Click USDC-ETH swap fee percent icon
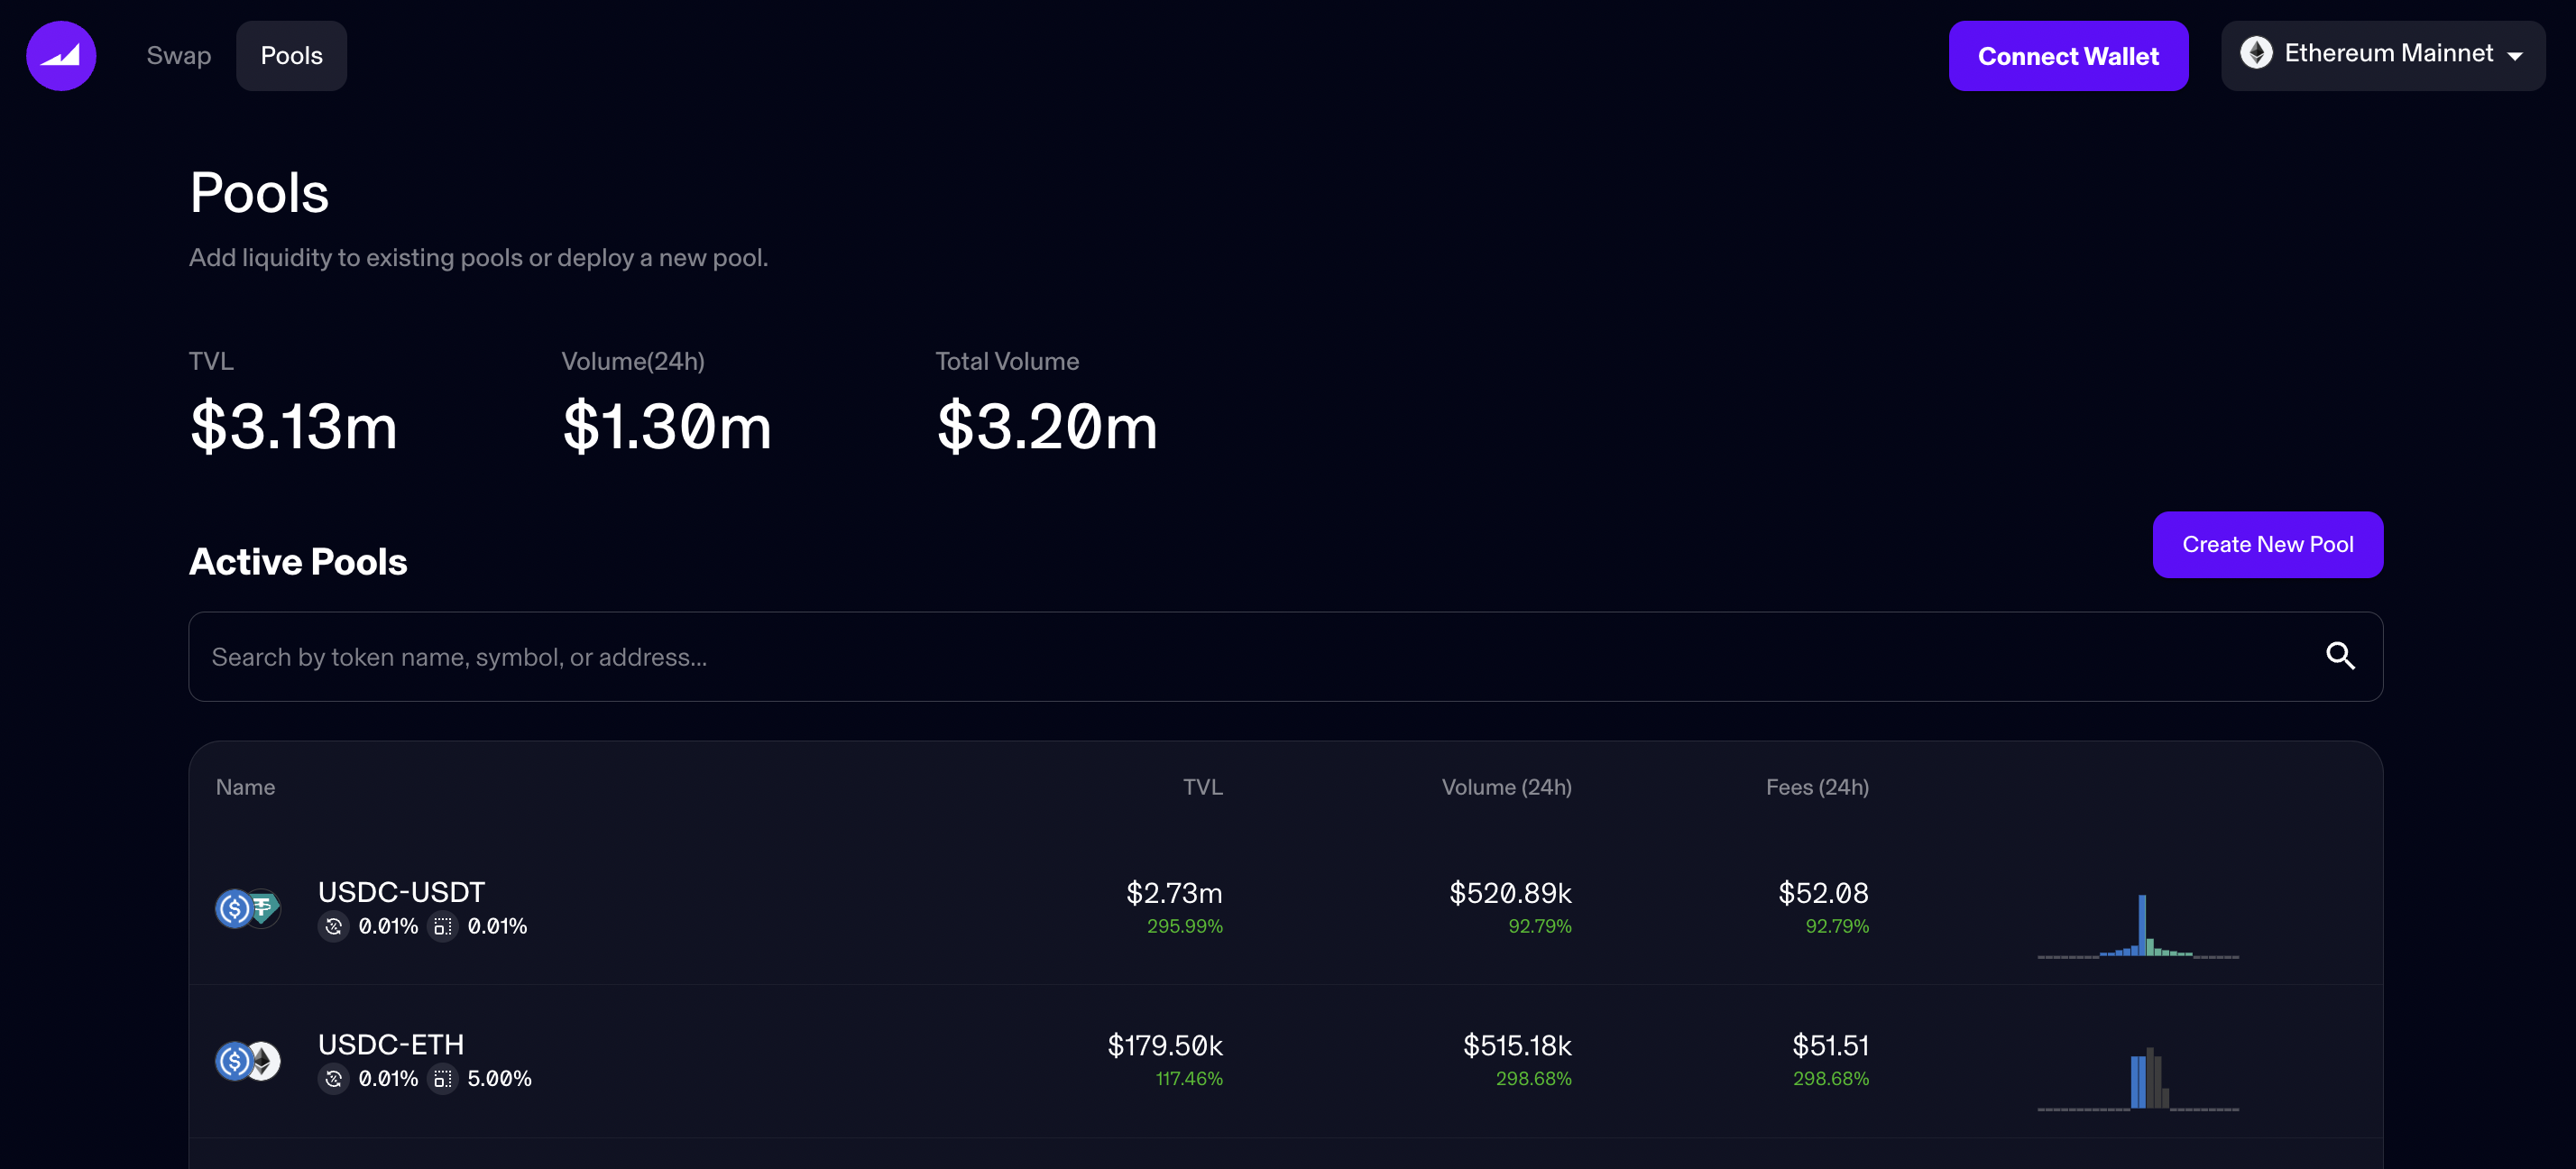Screen dimensions: 2576x1169 pos(333,1079)
